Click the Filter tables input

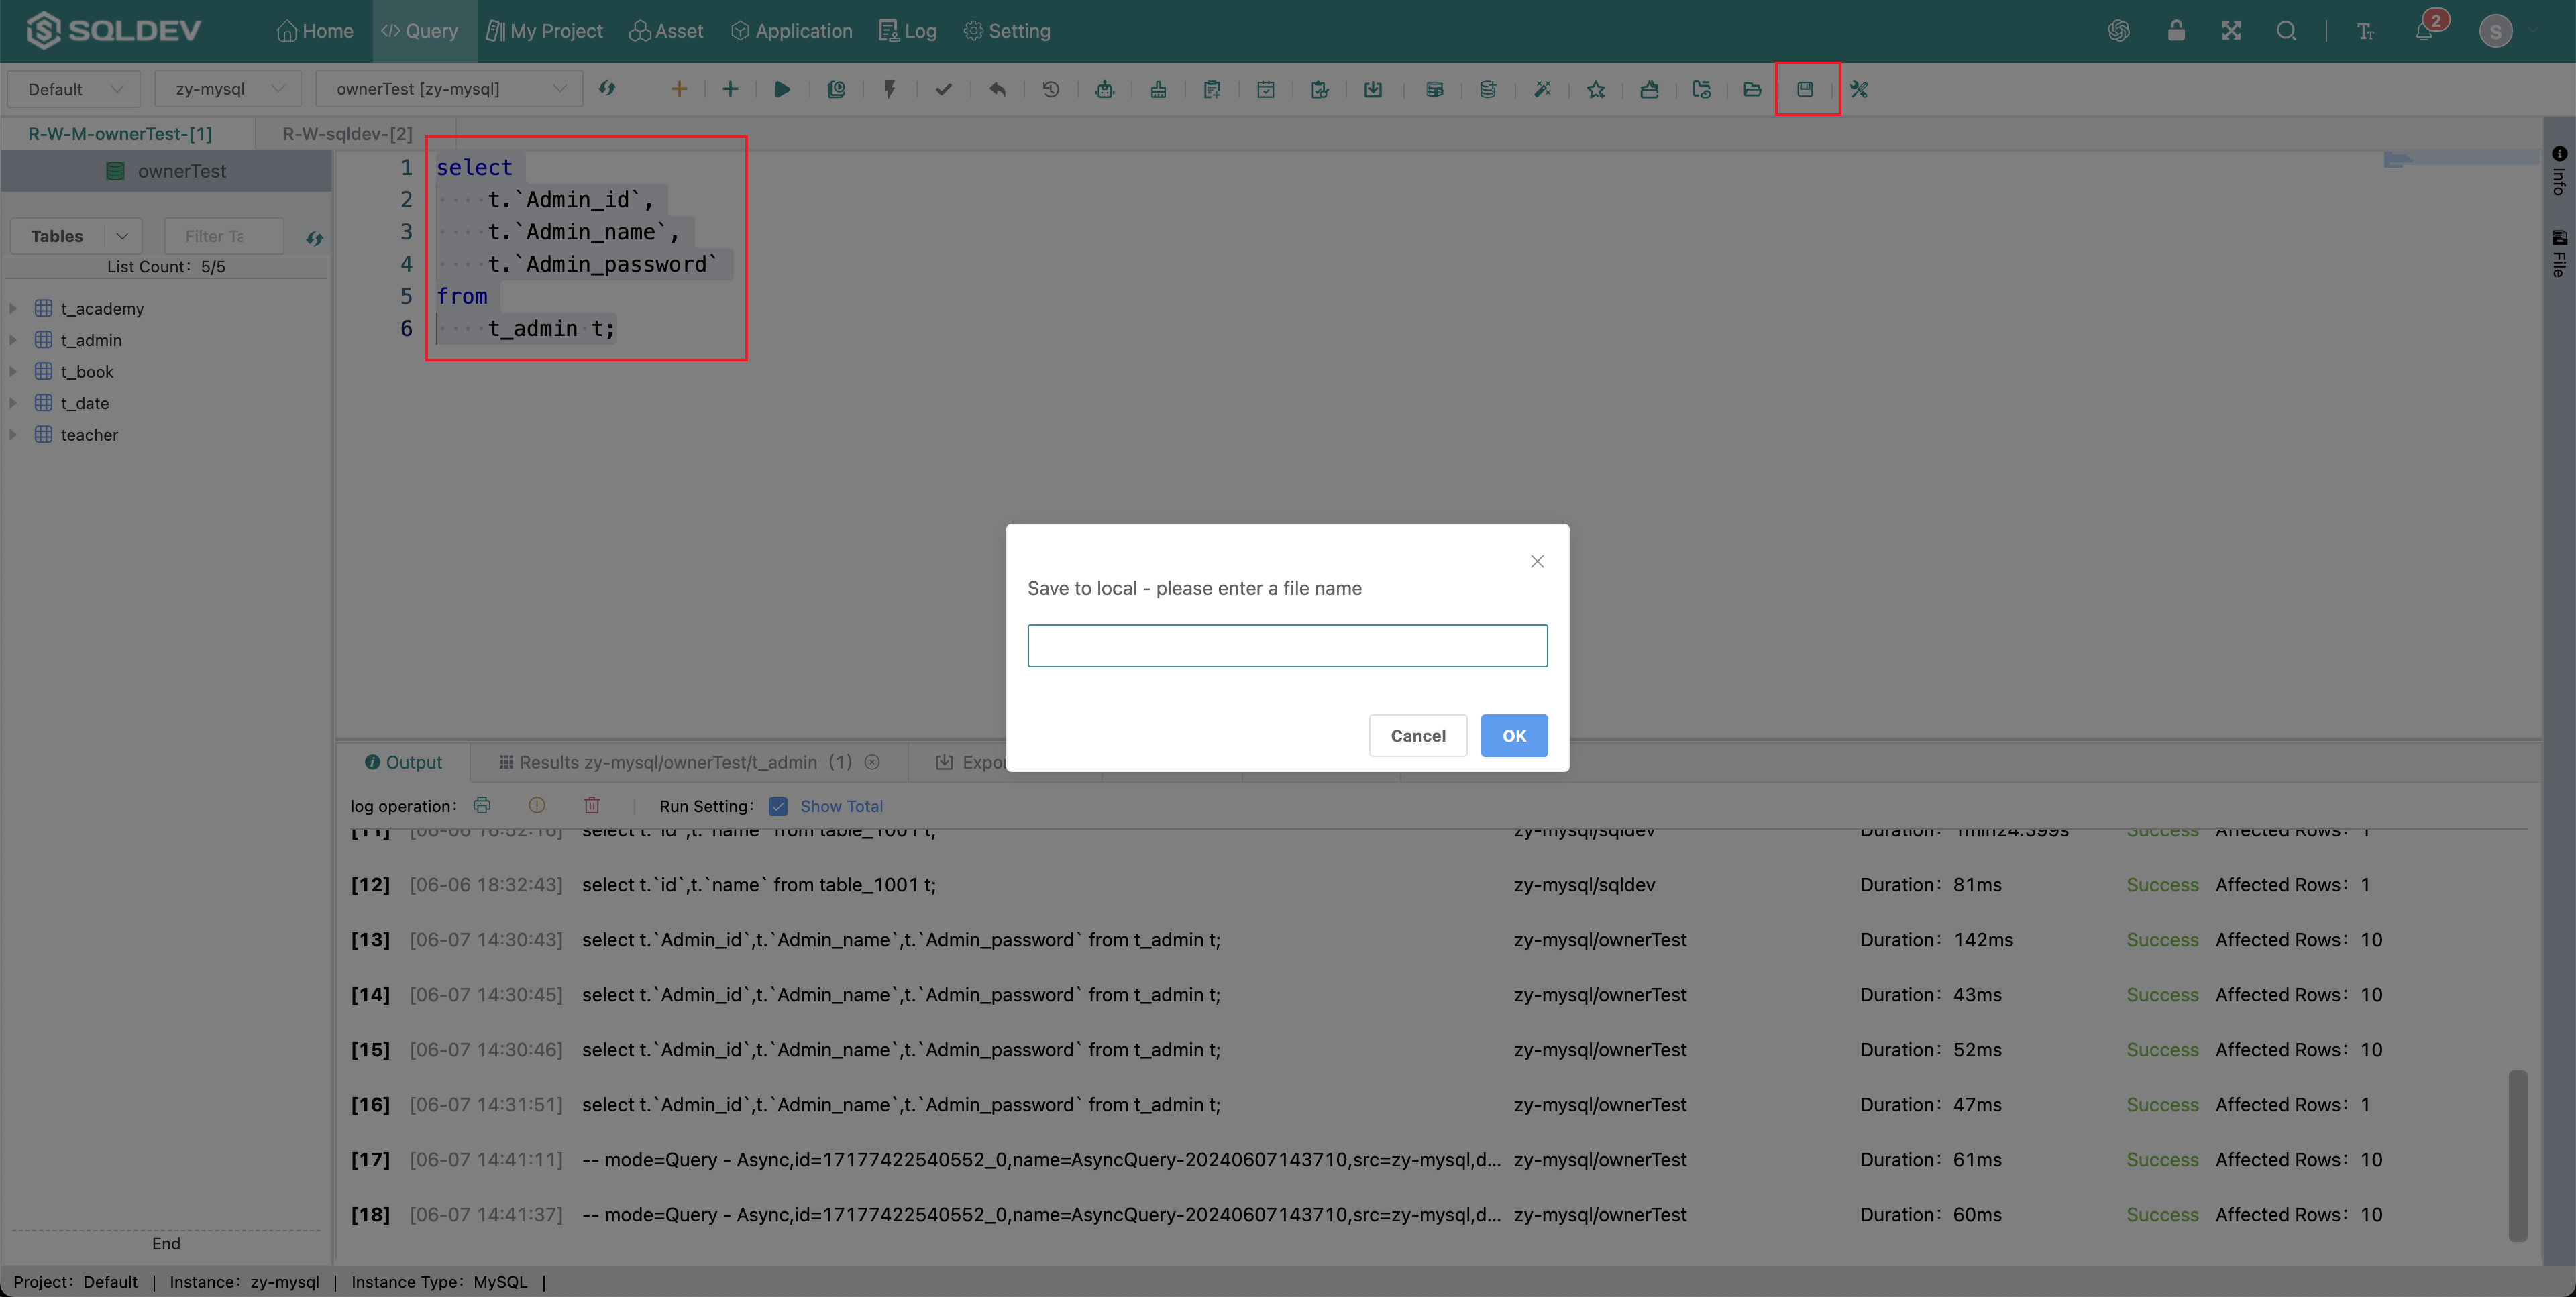(x=224, y=236)
